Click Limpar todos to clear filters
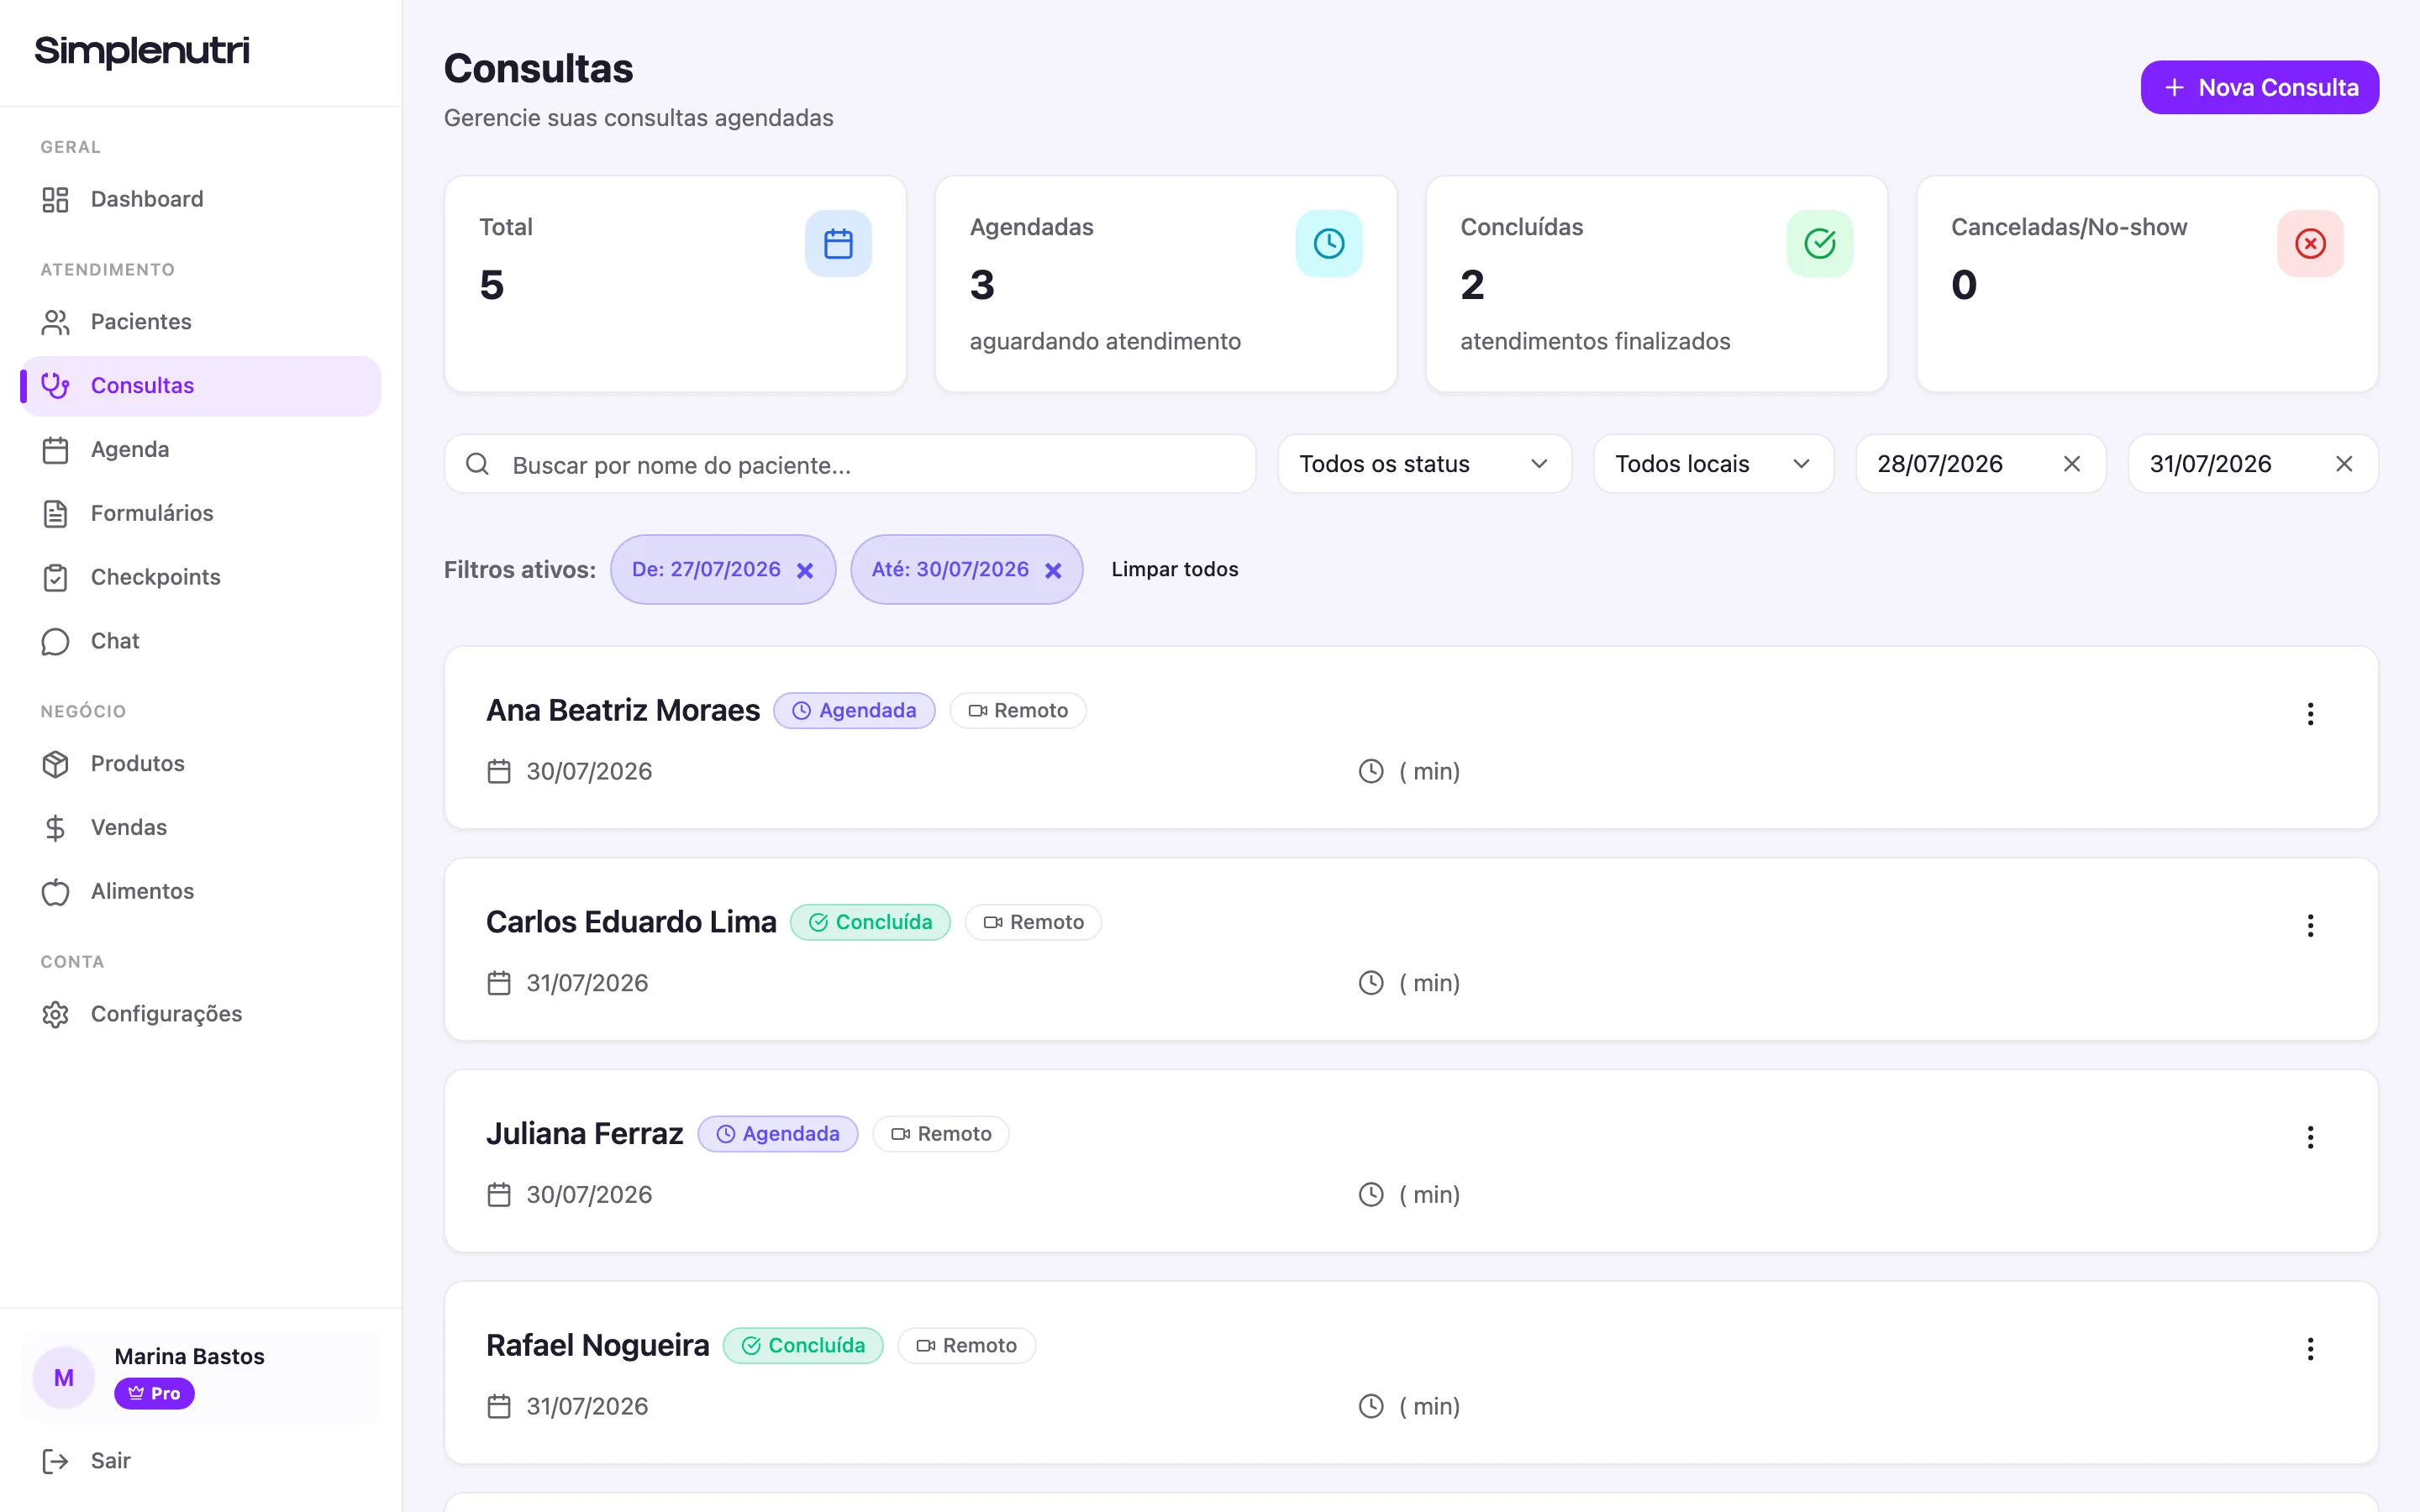 [x=1174, y=569]
